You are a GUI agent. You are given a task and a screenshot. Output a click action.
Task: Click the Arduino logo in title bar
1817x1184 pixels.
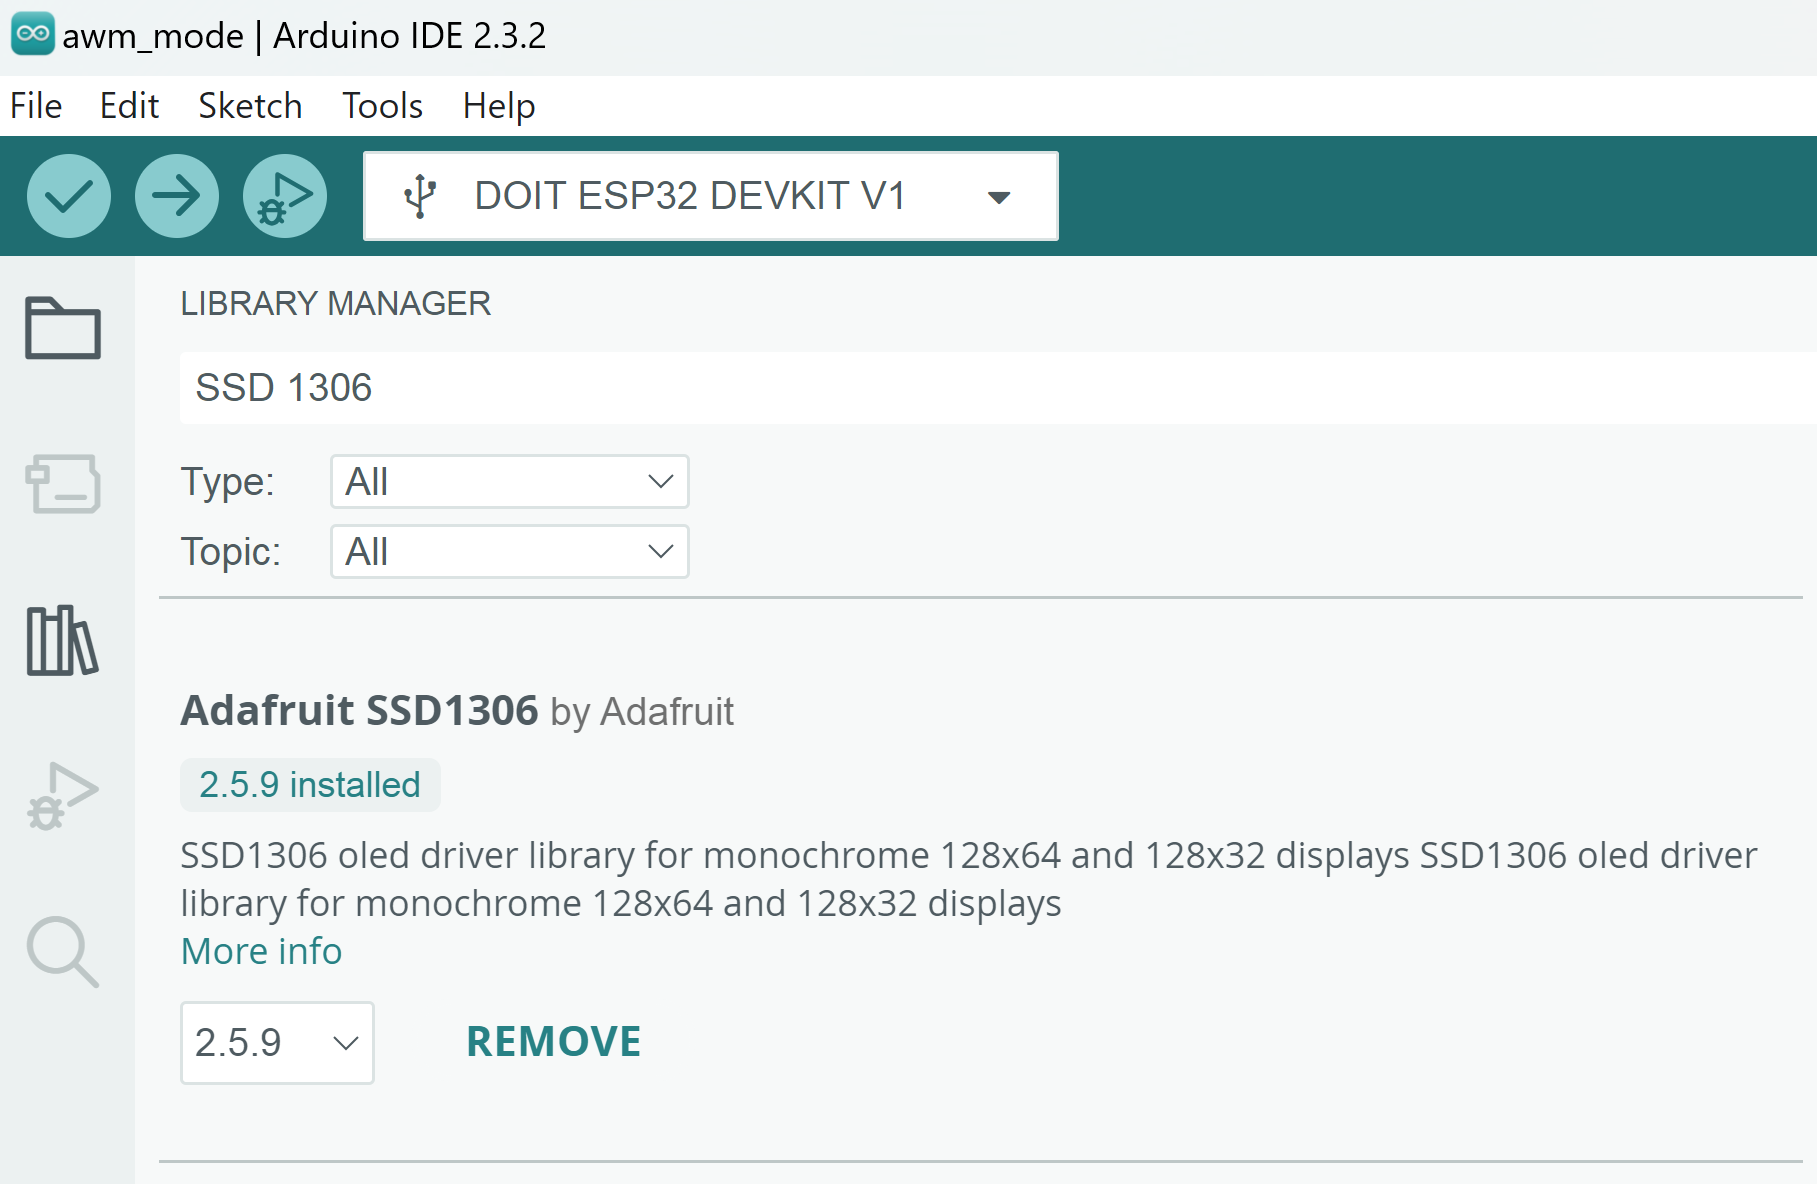tap(32, 34)
